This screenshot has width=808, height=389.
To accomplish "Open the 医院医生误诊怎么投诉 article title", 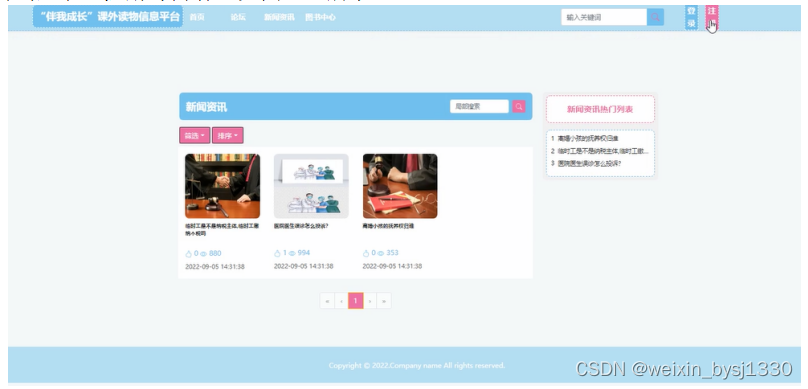I will [x=301, y=226].
